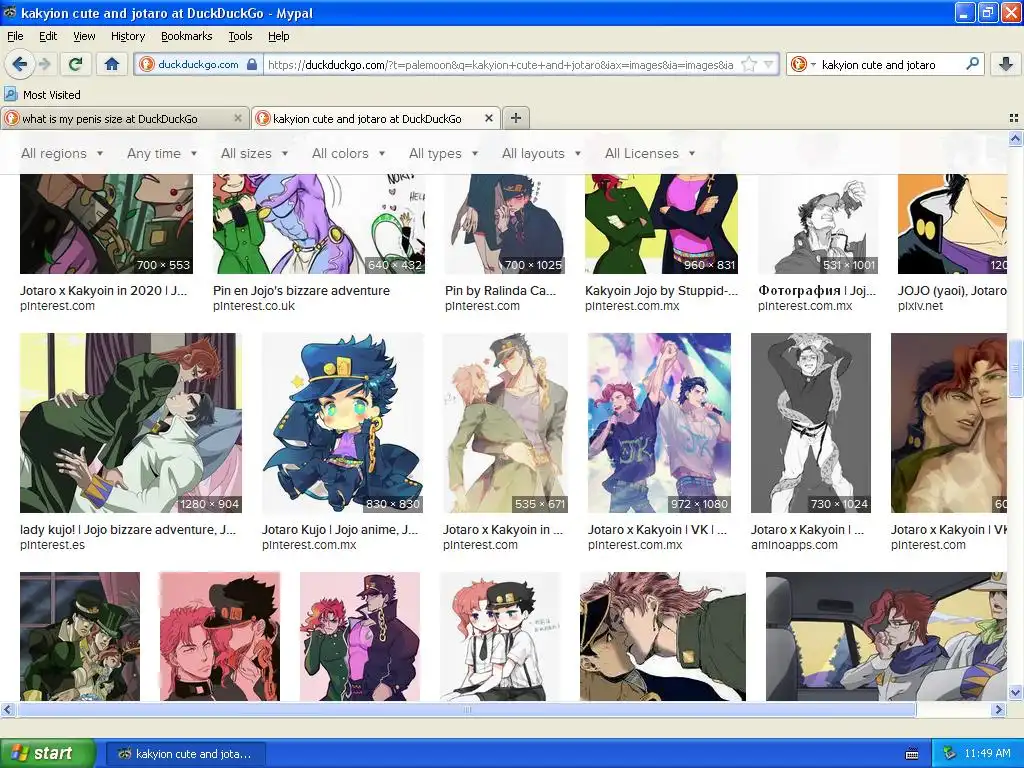Go back with the browser back arrow
The height and width of the screenshot is (768, 1024).
(19, 64)
